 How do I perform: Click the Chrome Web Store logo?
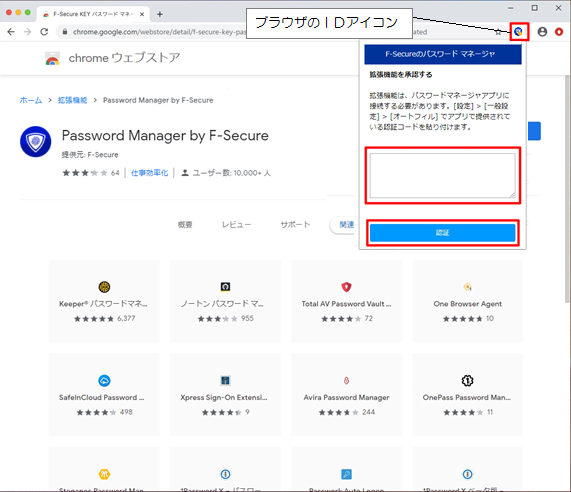52,58
